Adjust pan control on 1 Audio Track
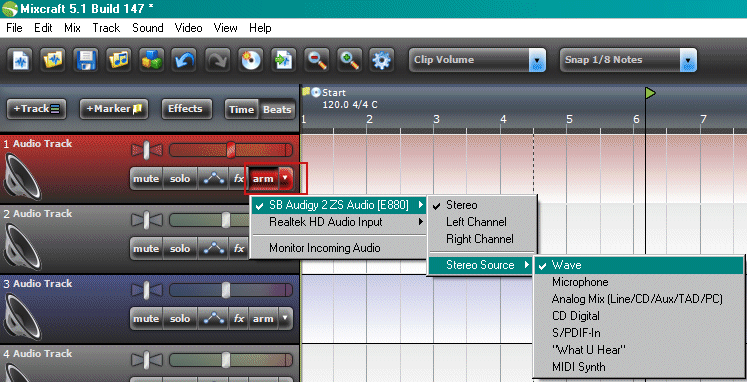 (x=147, y=151)
